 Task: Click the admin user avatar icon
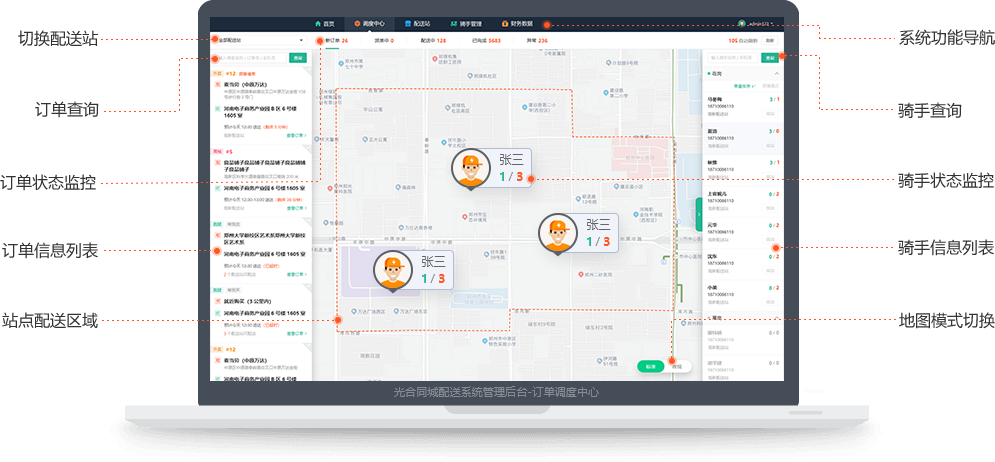tap(741, 24)
